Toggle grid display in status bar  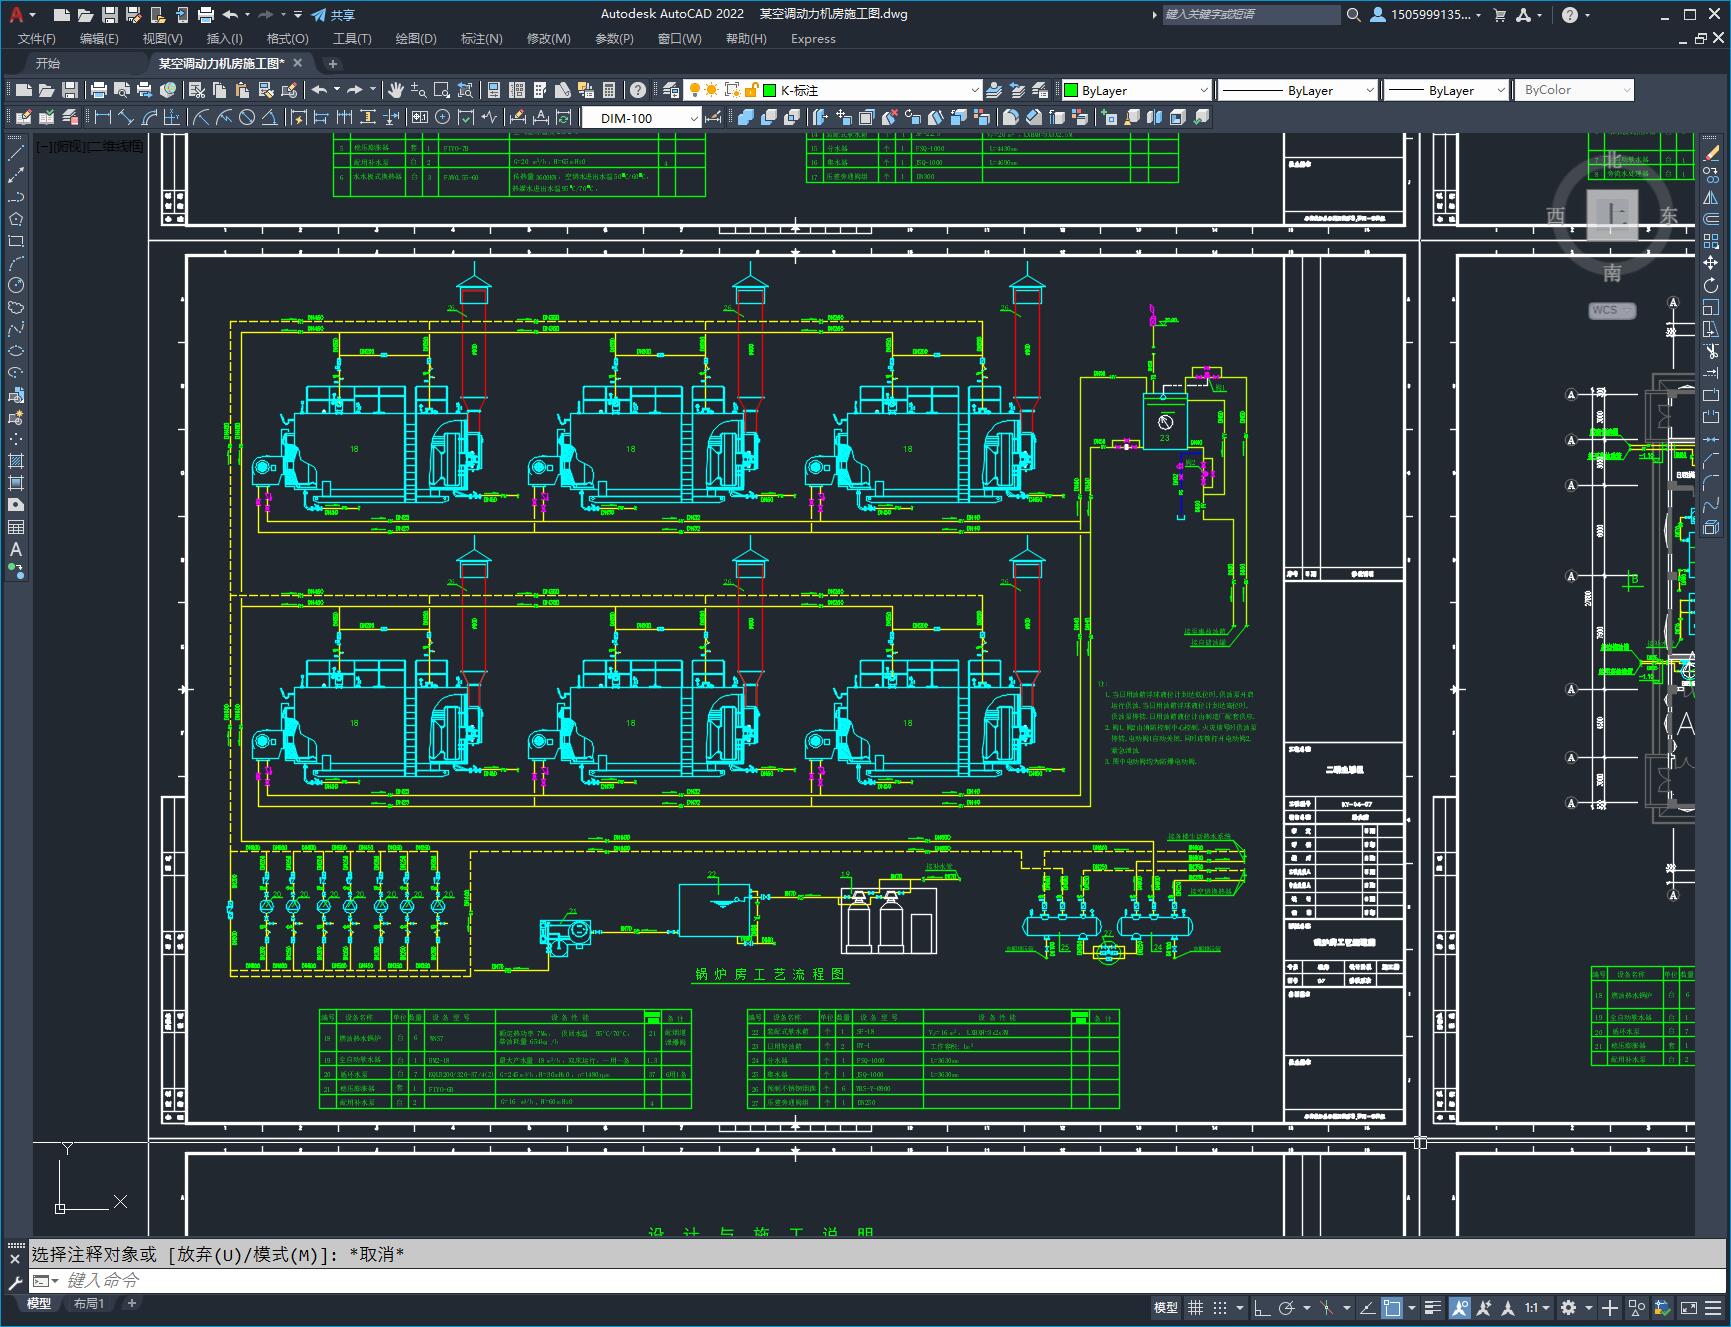tap(1195, 1307)
